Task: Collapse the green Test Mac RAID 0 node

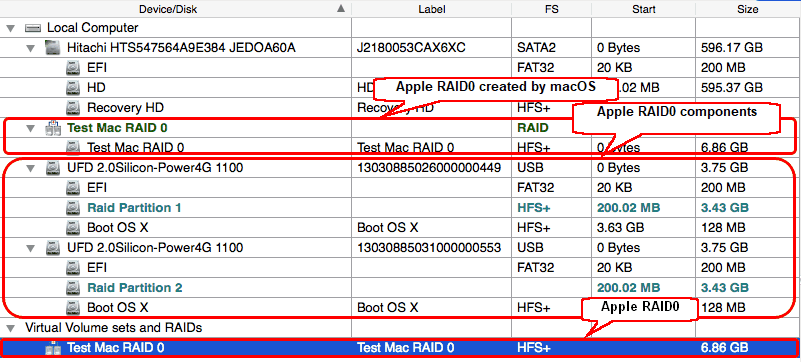Action: tap(31, 128)
